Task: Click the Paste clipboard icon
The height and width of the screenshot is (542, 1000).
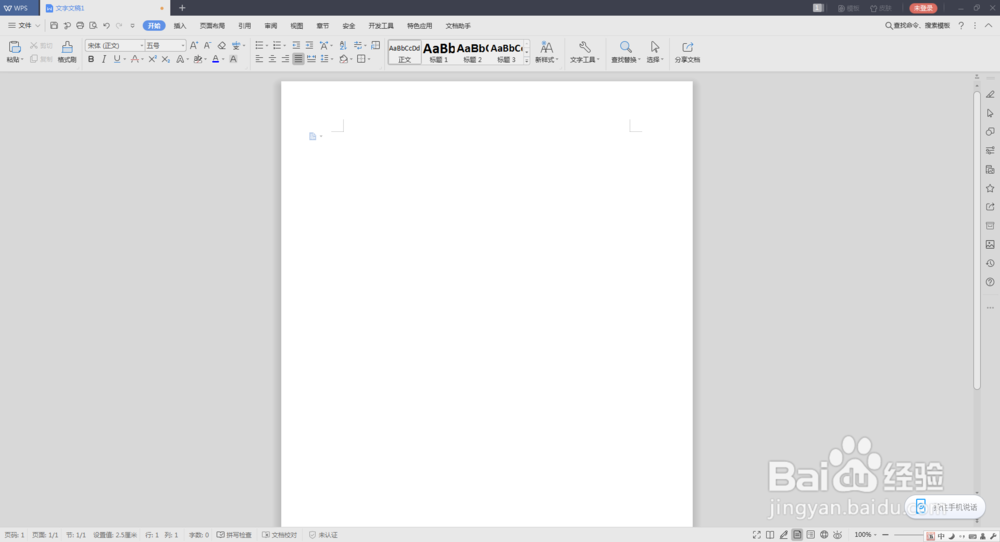Action: point(14,47)
